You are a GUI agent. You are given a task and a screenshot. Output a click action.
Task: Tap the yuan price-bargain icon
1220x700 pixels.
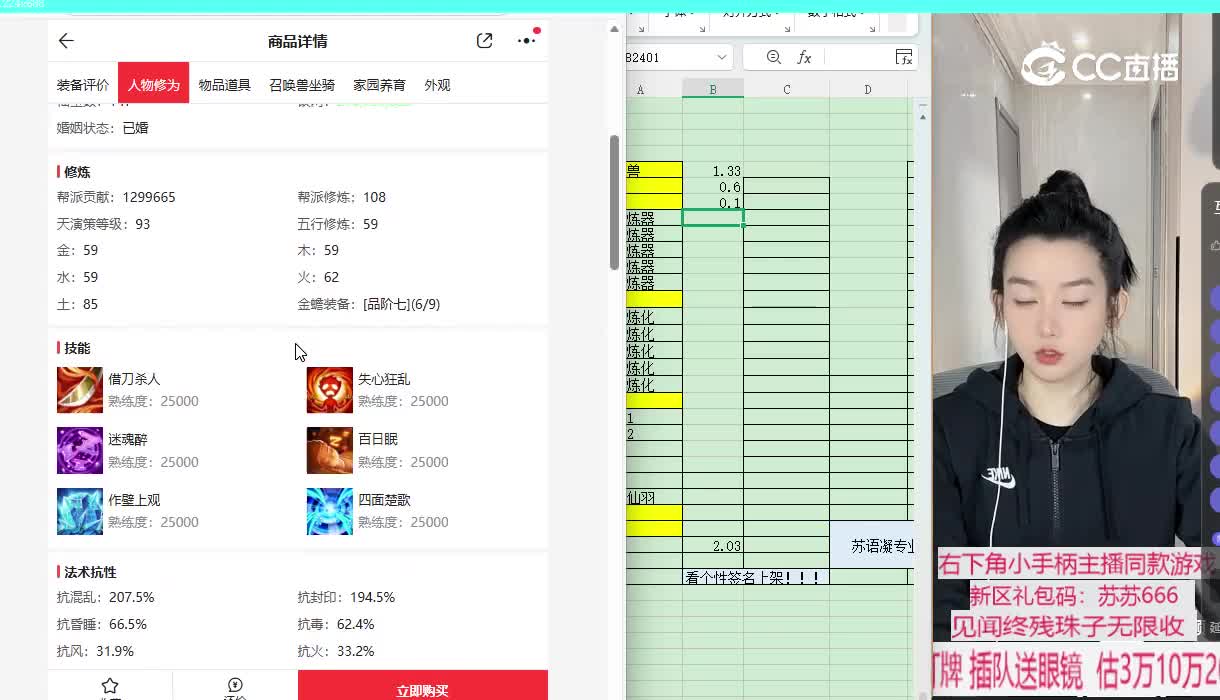point(235,686)
